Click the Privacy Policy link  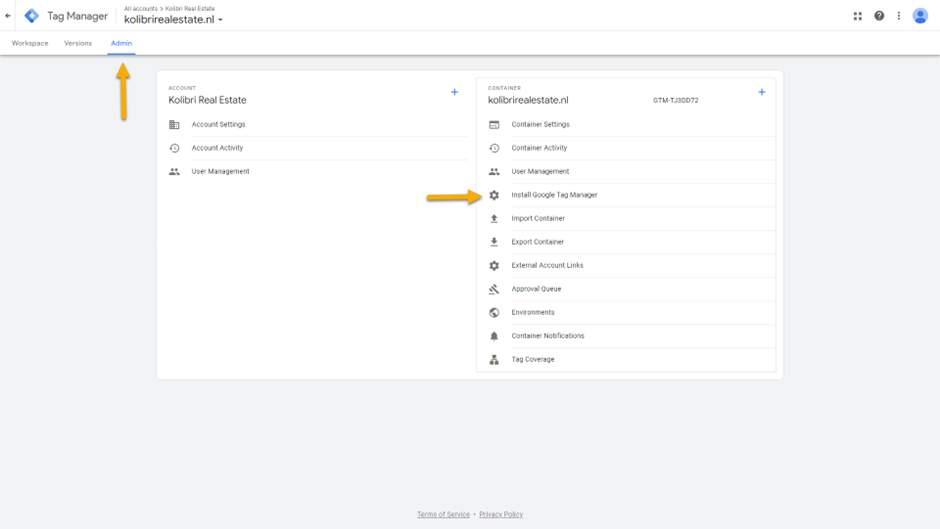[501, 515]
